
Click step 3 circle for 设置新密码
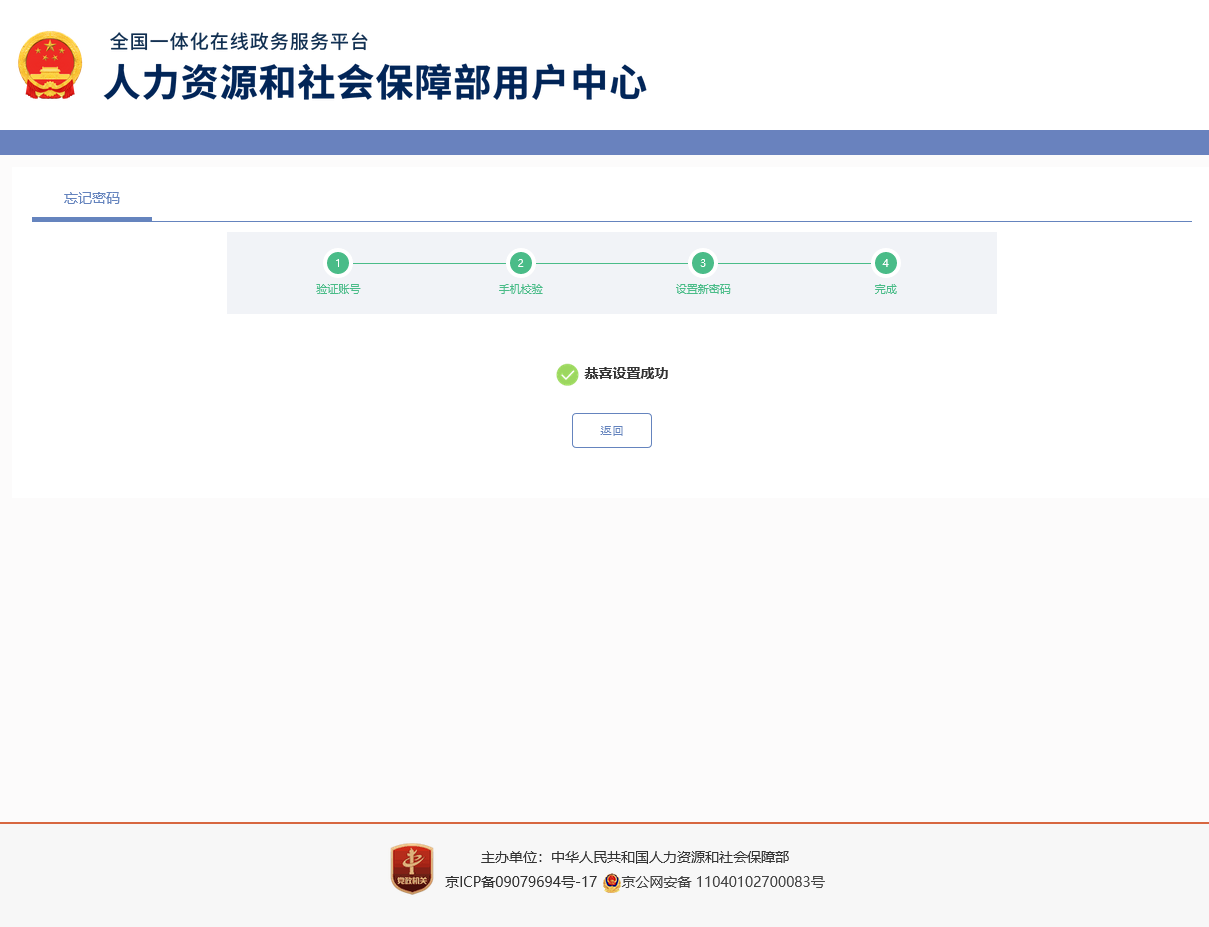pyautogui.click(x=703, y=263)
